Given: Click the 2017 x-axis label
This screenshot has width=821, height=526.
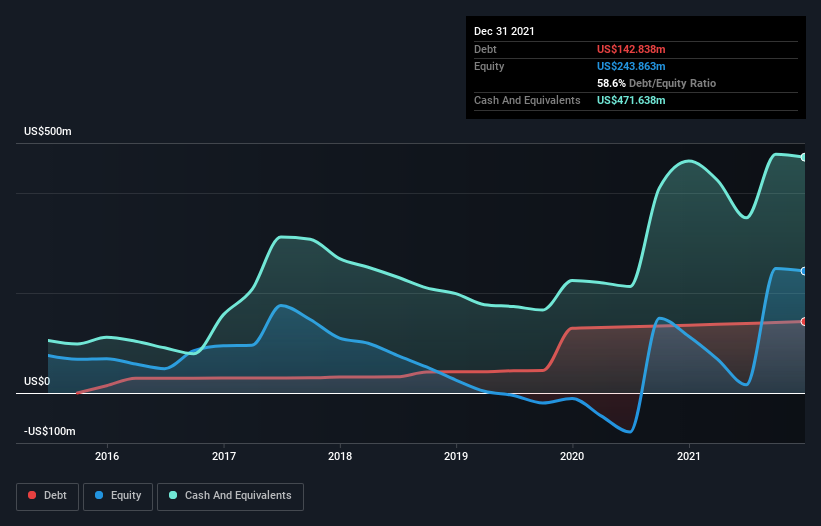Looking at the screenshot, I should tap(224, 456).
